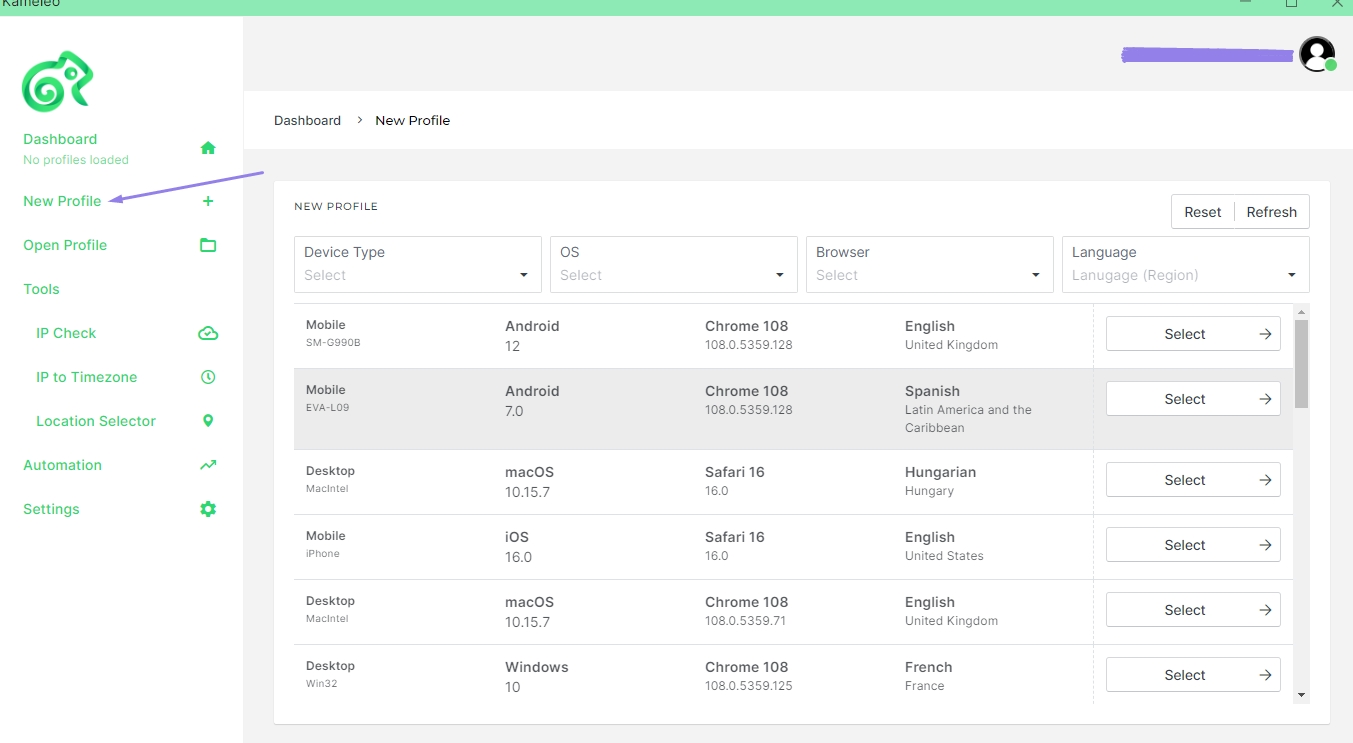The width and height of the screenshot is (1353, 743).
Task: Click the cloud icon next to IP Check
Action: 208,333
